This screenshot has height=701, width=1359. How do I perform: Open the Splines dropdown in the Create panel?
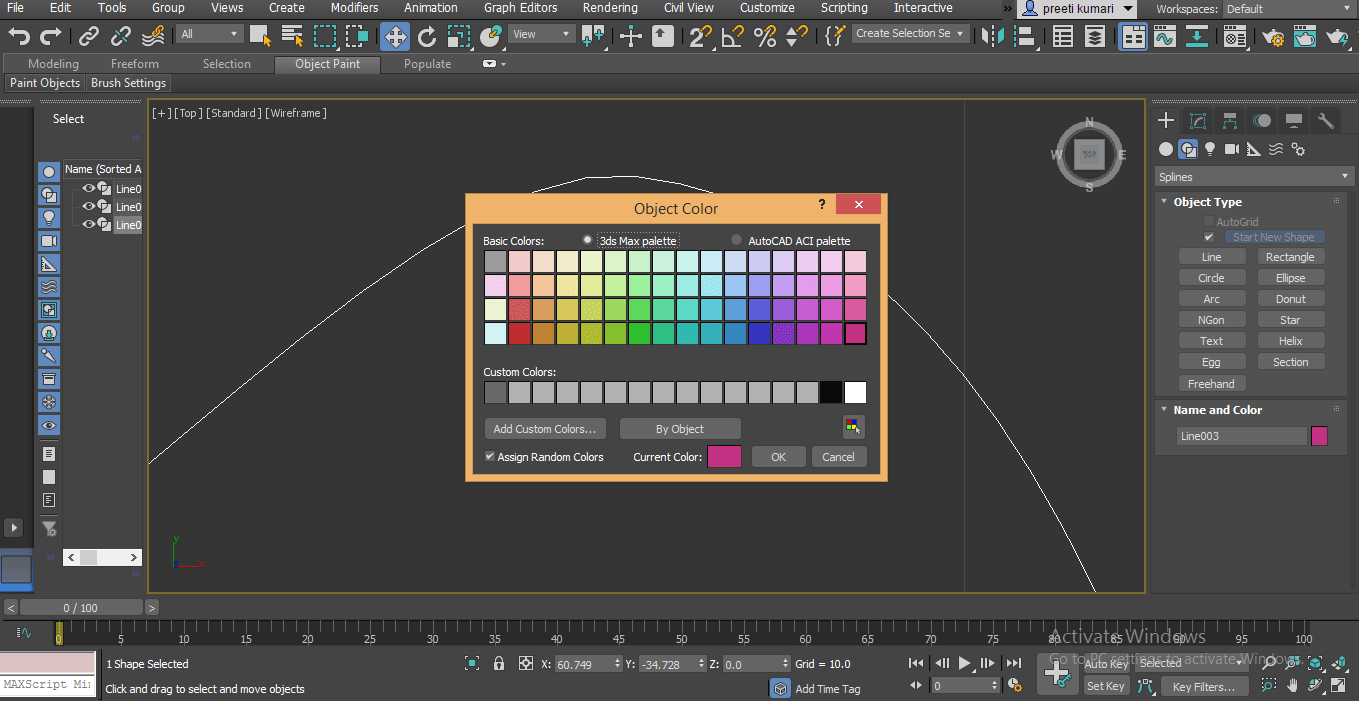click(1253, 176)
